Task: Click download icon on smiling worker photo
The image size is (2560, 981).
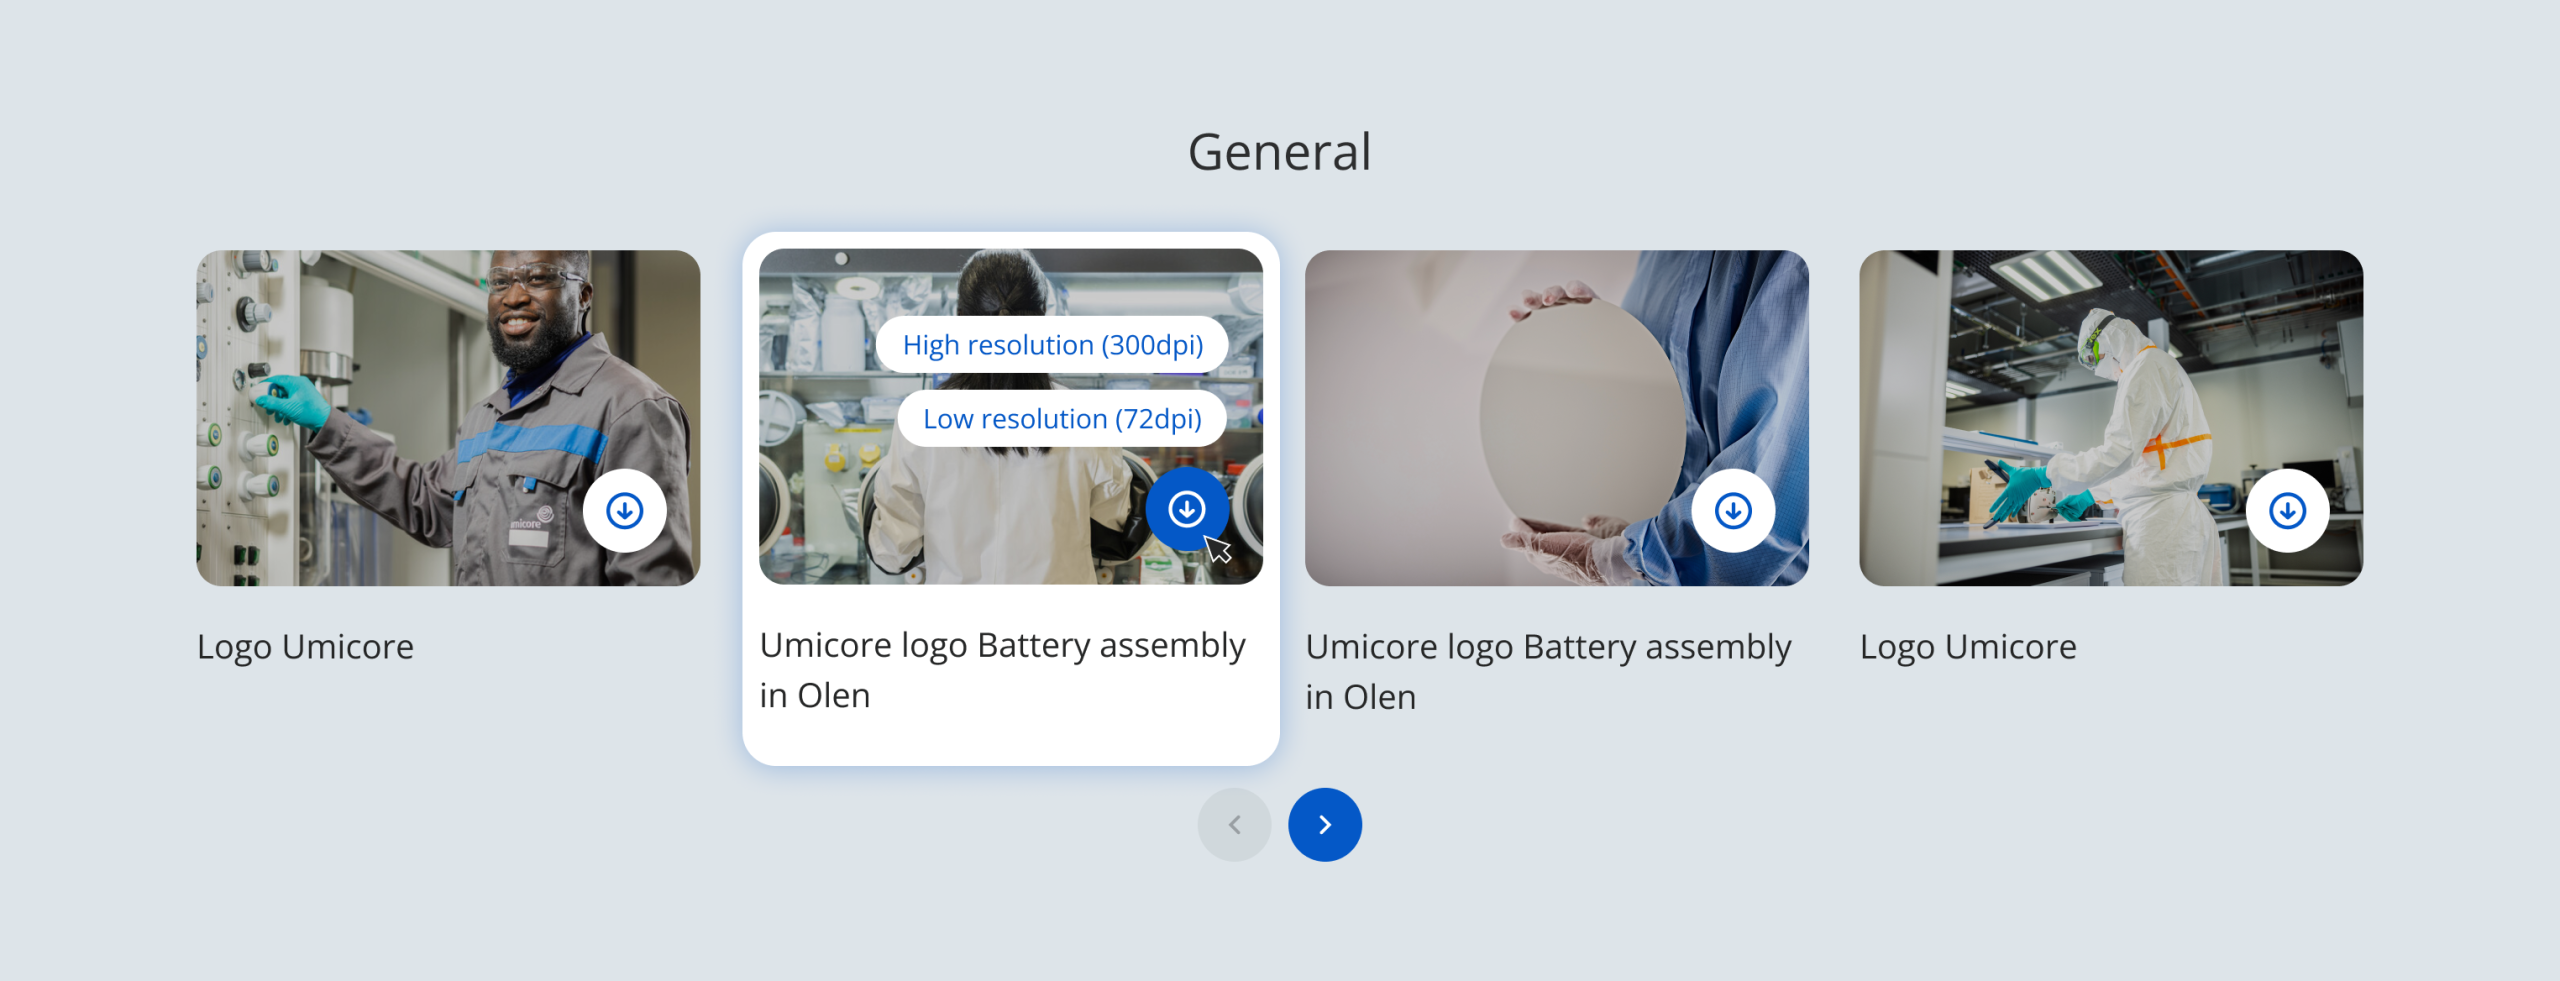Action: pos(625,511)
